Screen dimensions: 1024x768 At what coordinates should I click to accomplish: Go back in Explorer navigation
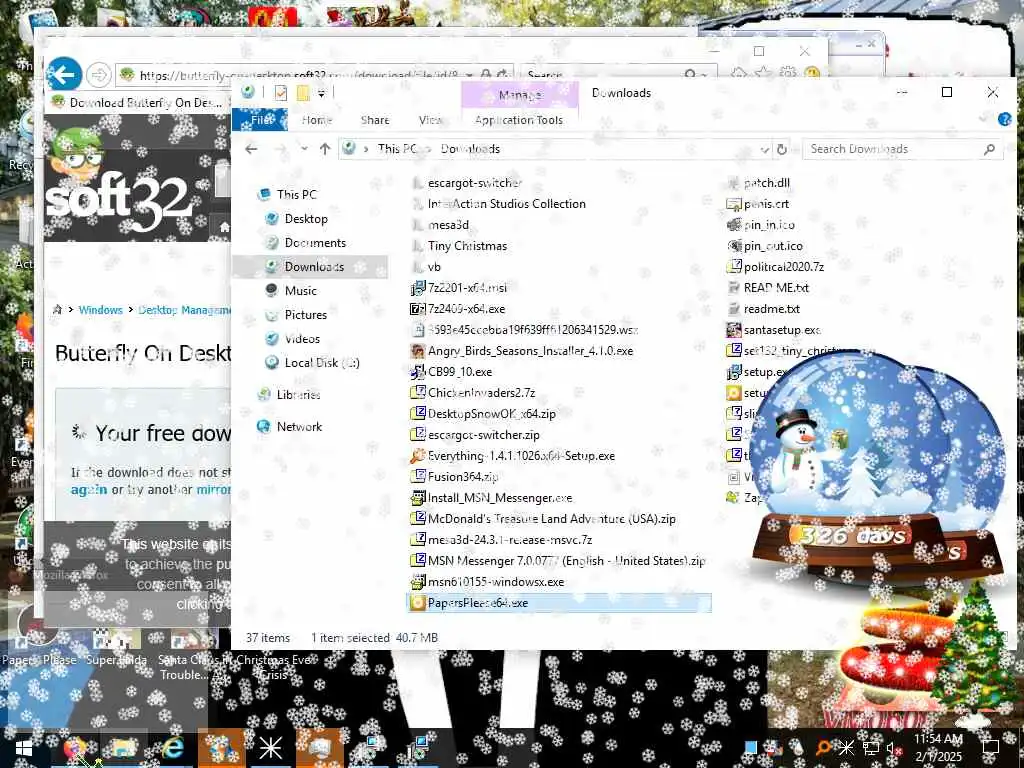tap(251, 149)
